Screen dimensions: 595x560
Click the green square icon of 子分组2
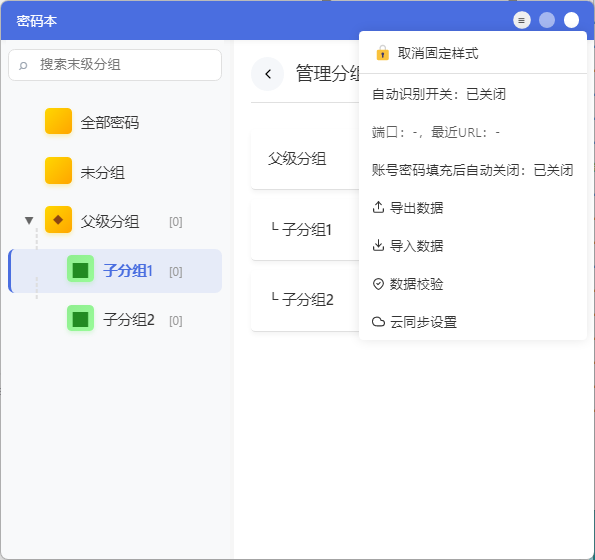[80, 318]
